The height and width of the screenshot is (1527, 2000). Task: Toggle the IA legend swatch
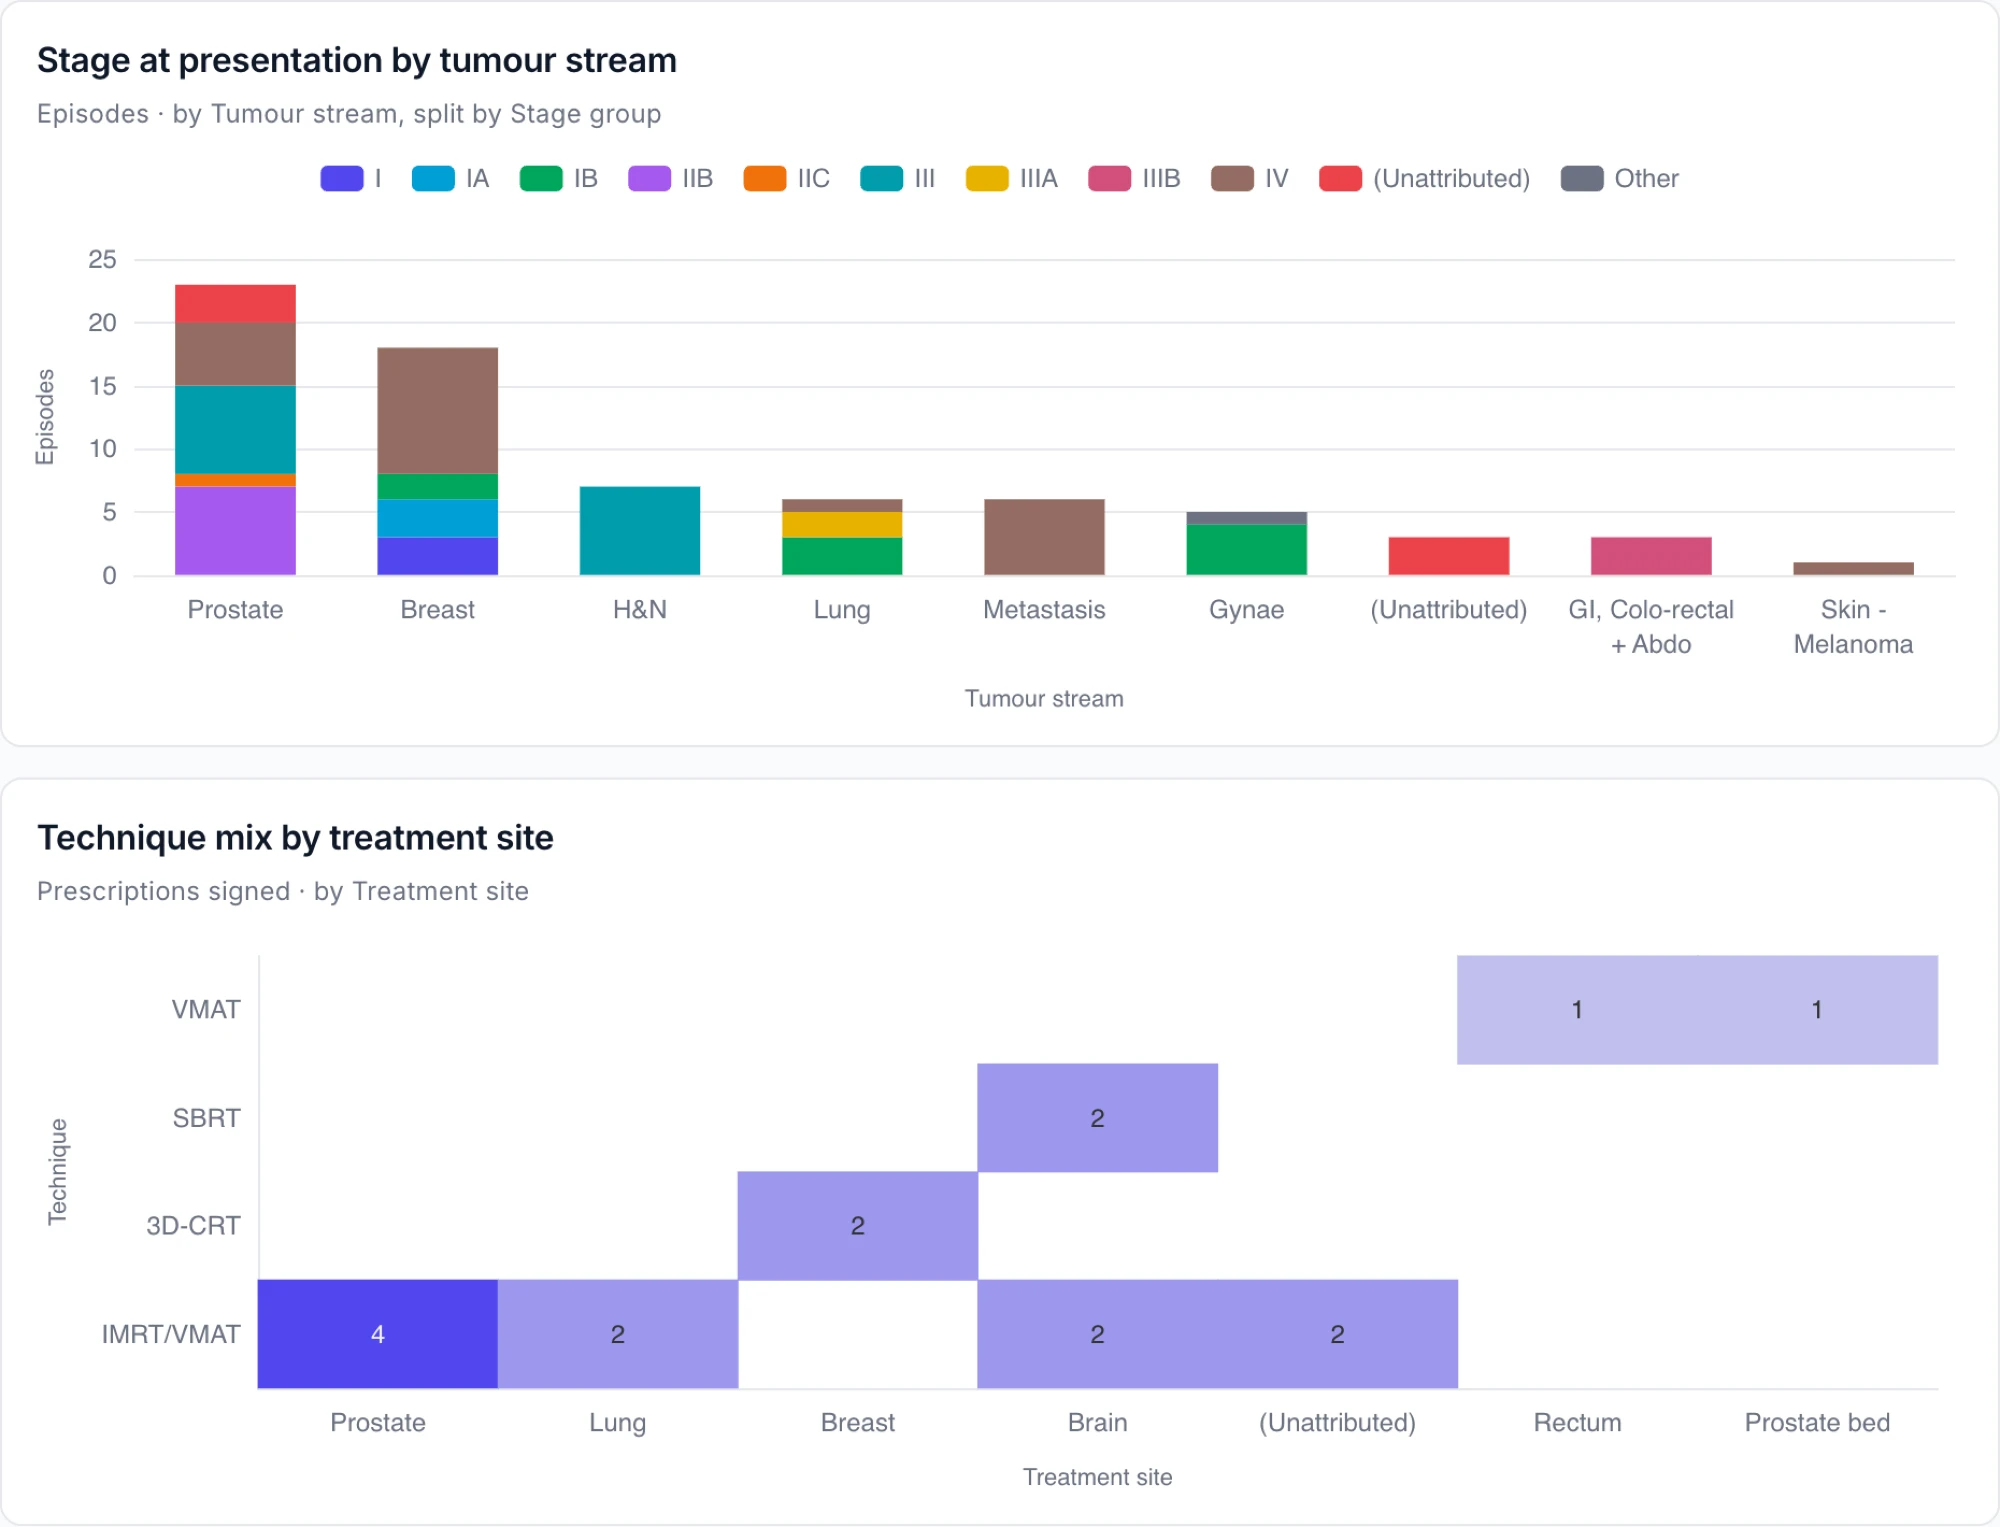click(x=433, y=179)
